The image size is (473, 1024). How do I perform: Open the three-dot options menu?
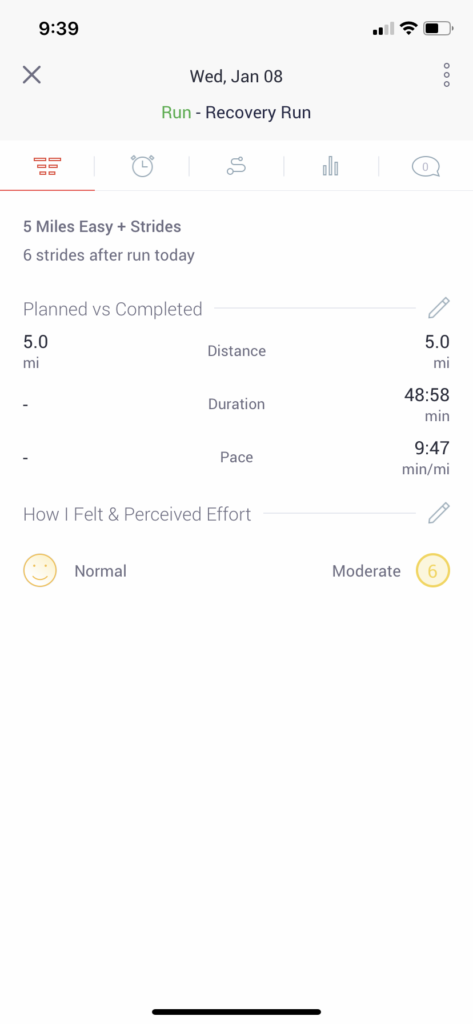(447, 75)
